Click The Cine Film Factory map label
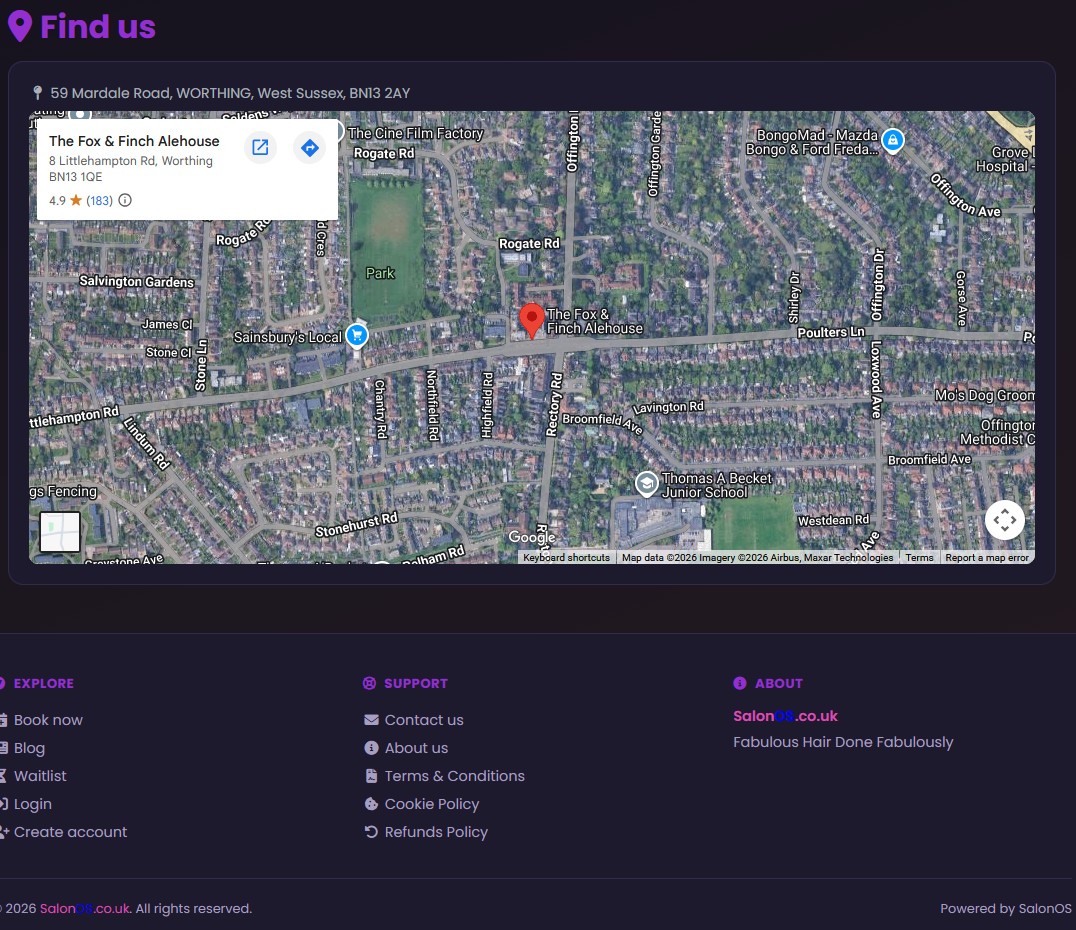Screen dimensions: 1076x930 tap(415, 133)
